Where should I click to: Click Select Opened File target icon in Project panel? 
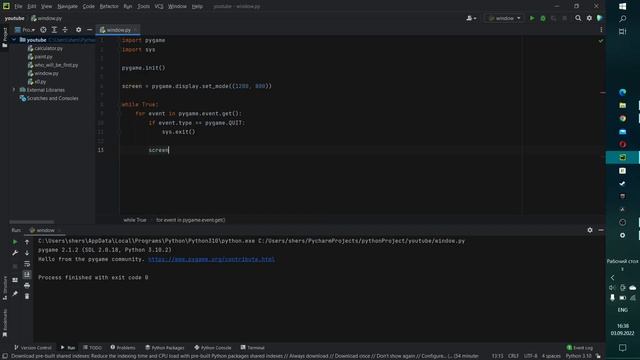[43, 30]
